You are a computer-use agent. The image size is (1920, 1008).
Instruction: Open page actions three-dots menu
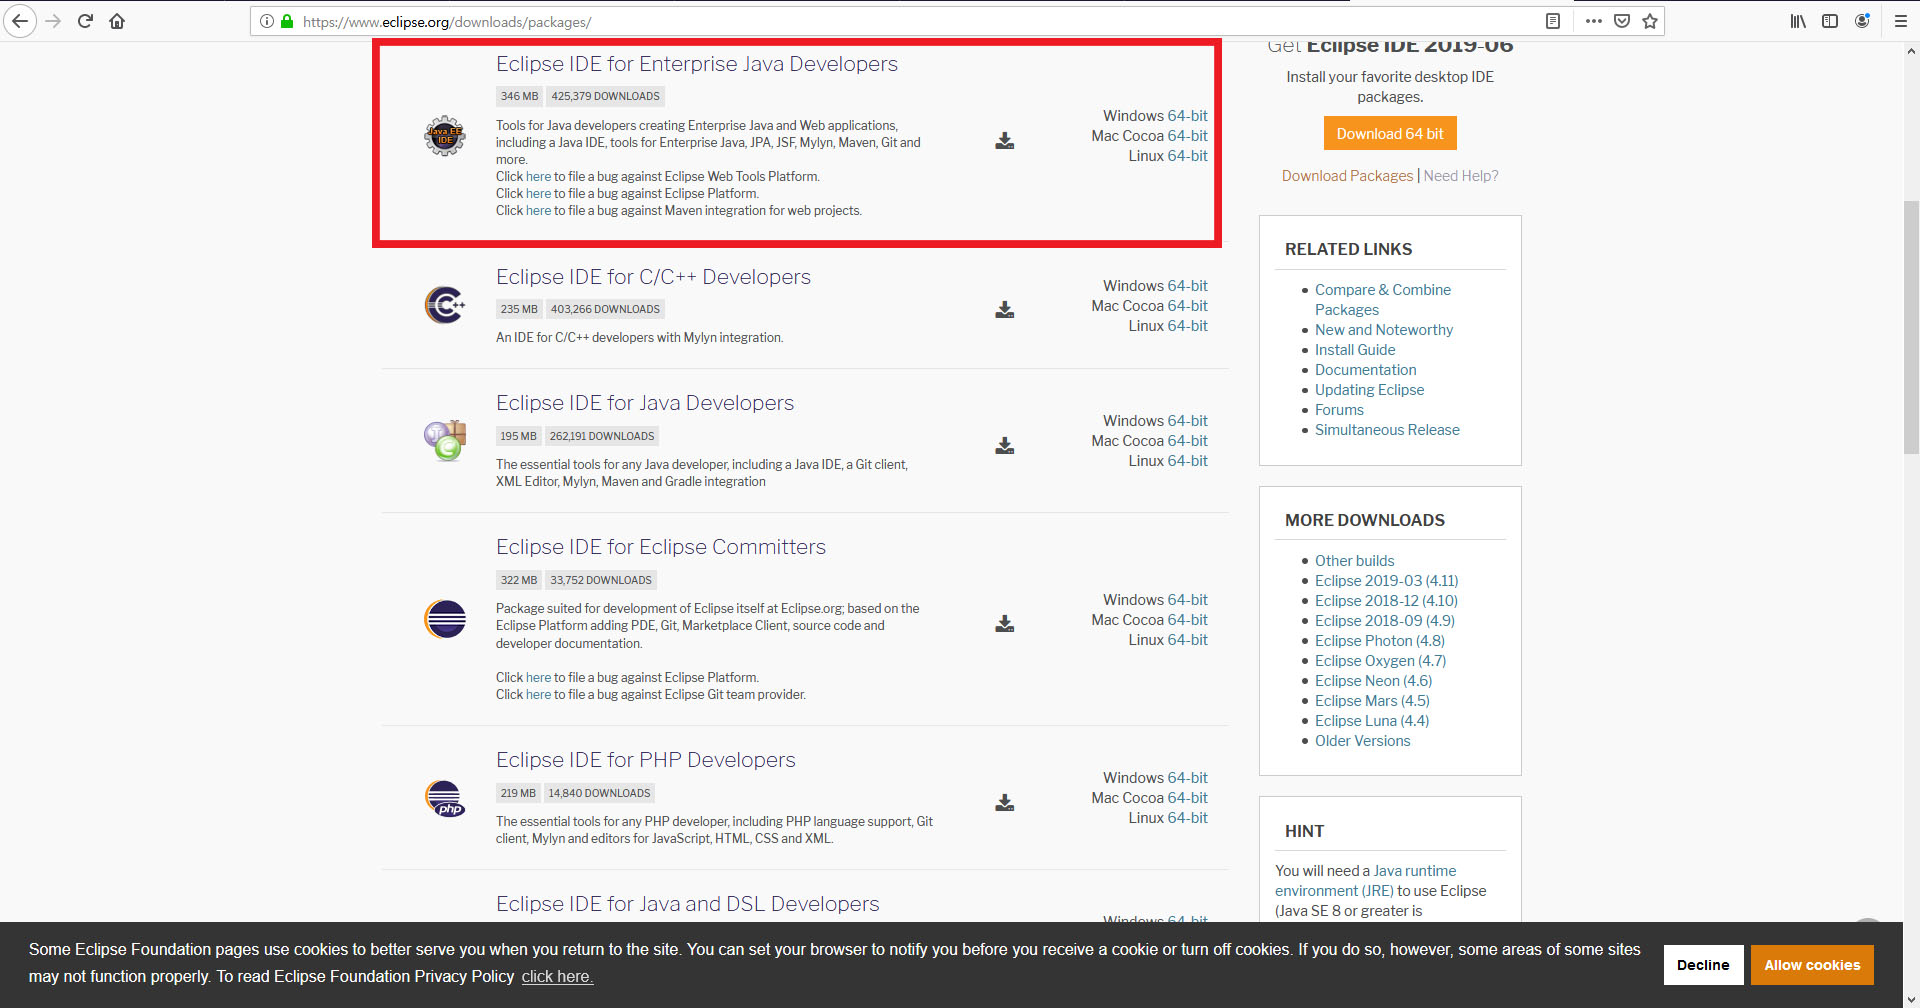pyautogui.click(x=1594, y=21)
